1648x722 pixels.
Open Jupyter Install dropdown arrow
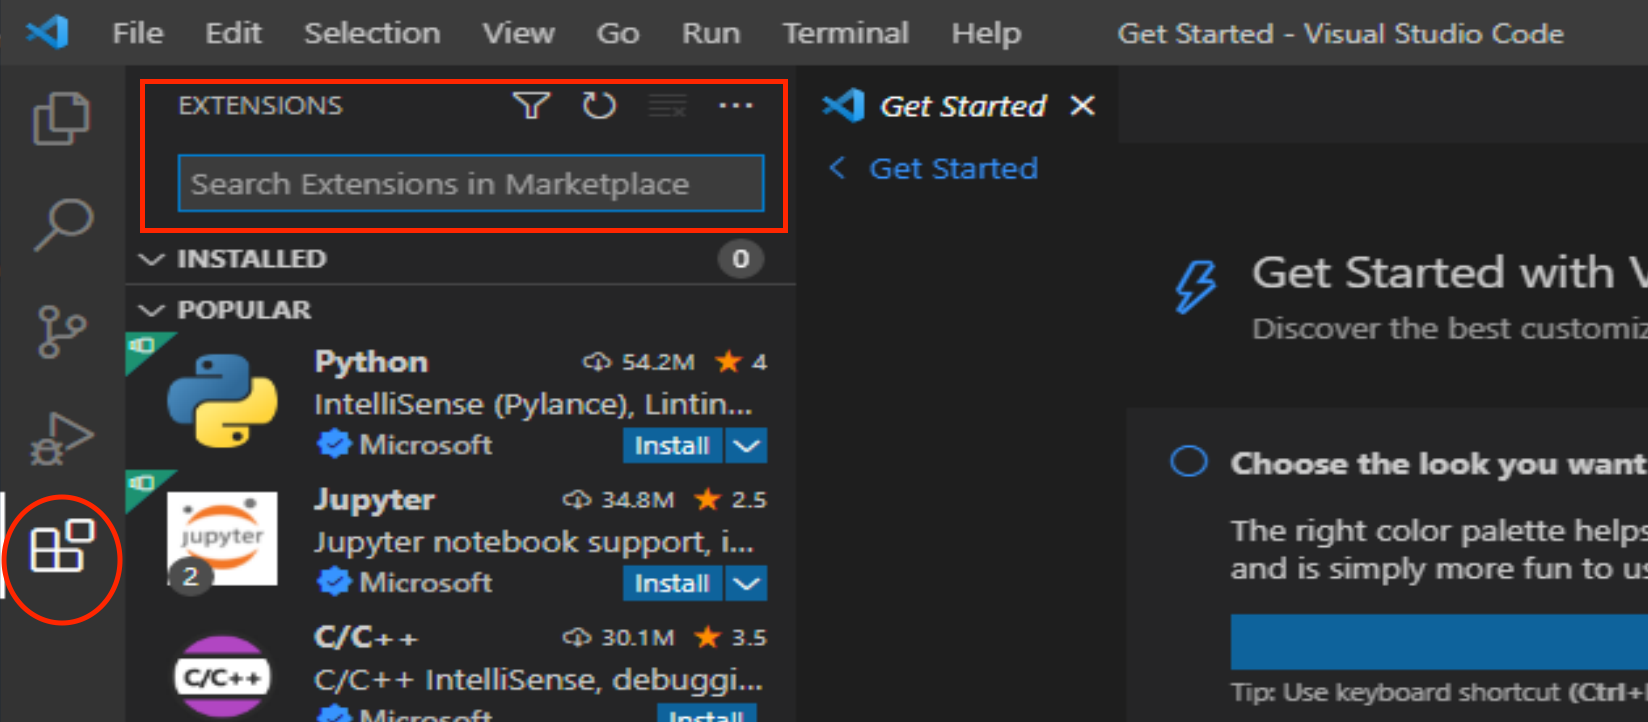(746, 584)
